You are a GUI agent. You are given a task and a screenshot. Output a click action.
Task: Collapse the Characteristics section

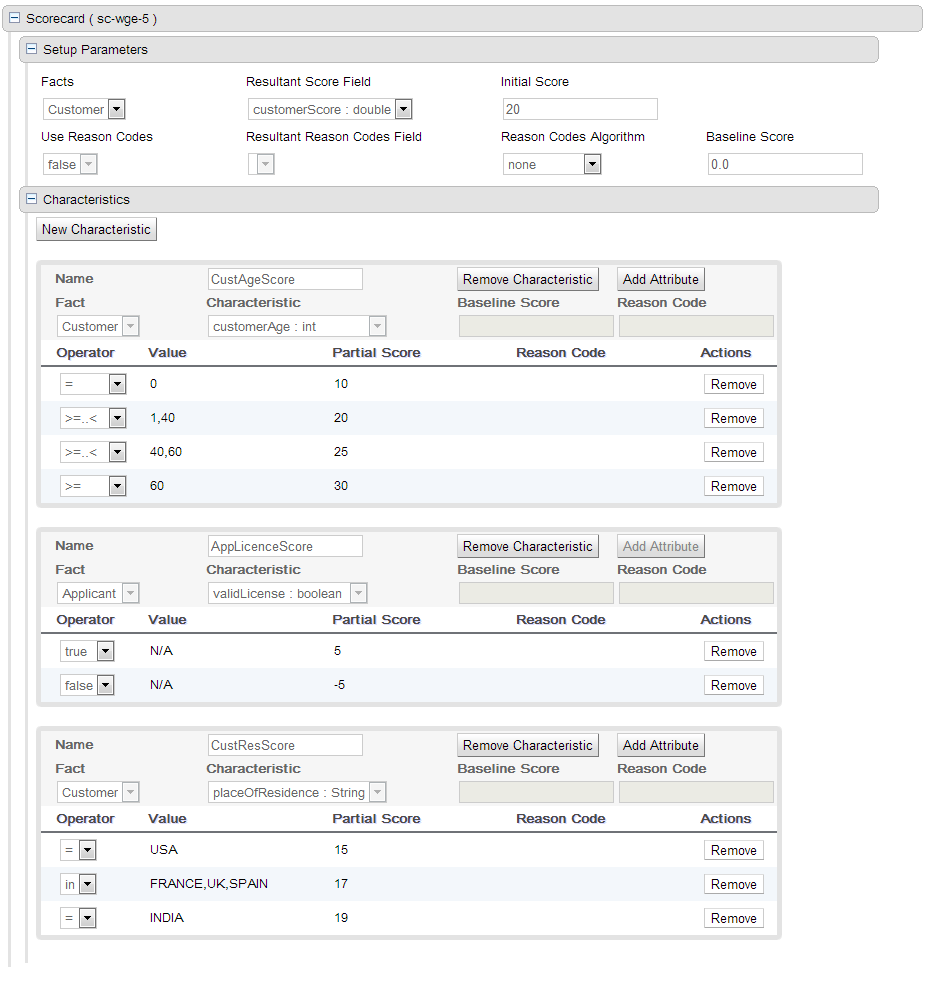click(31, 199)
